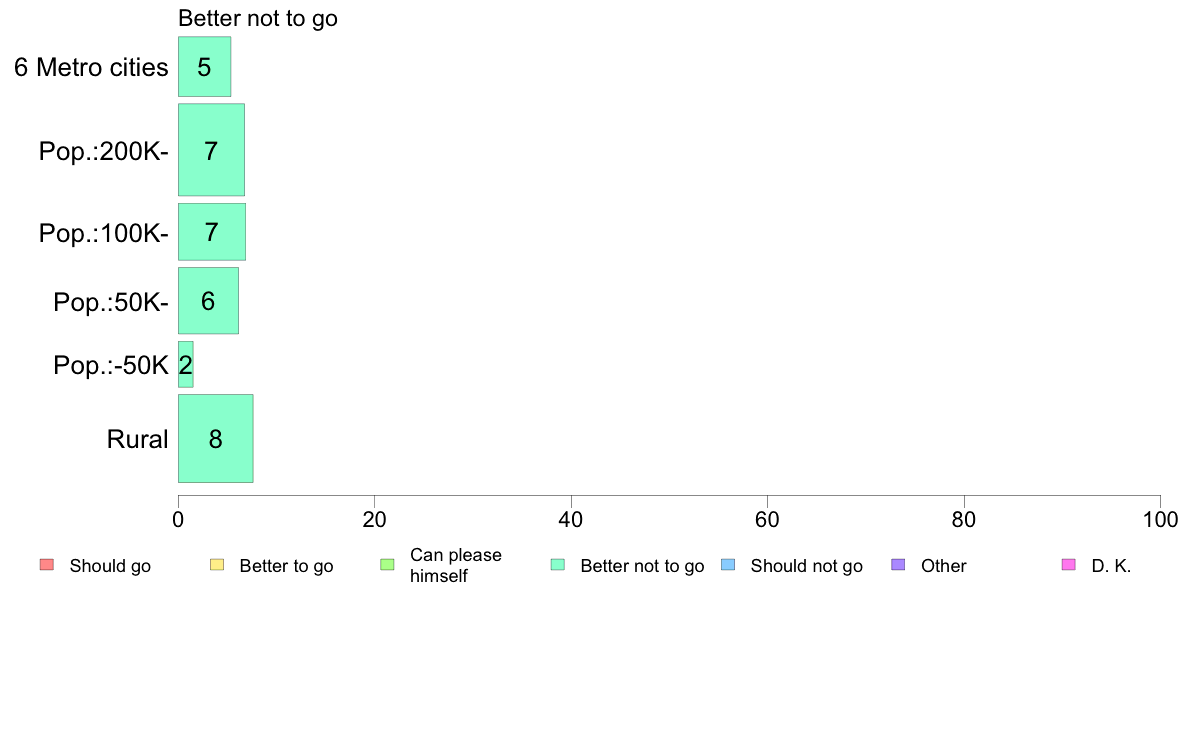This screenshot has height=736, width=1188.
Task: Select the Pop.:100K- bar
Action: [x=211, y=232]
